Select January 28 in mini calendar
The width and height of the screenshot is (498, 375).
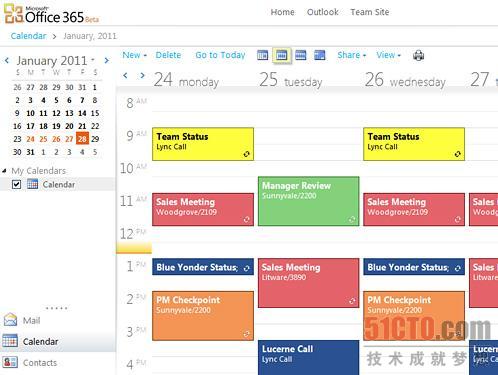82,139
